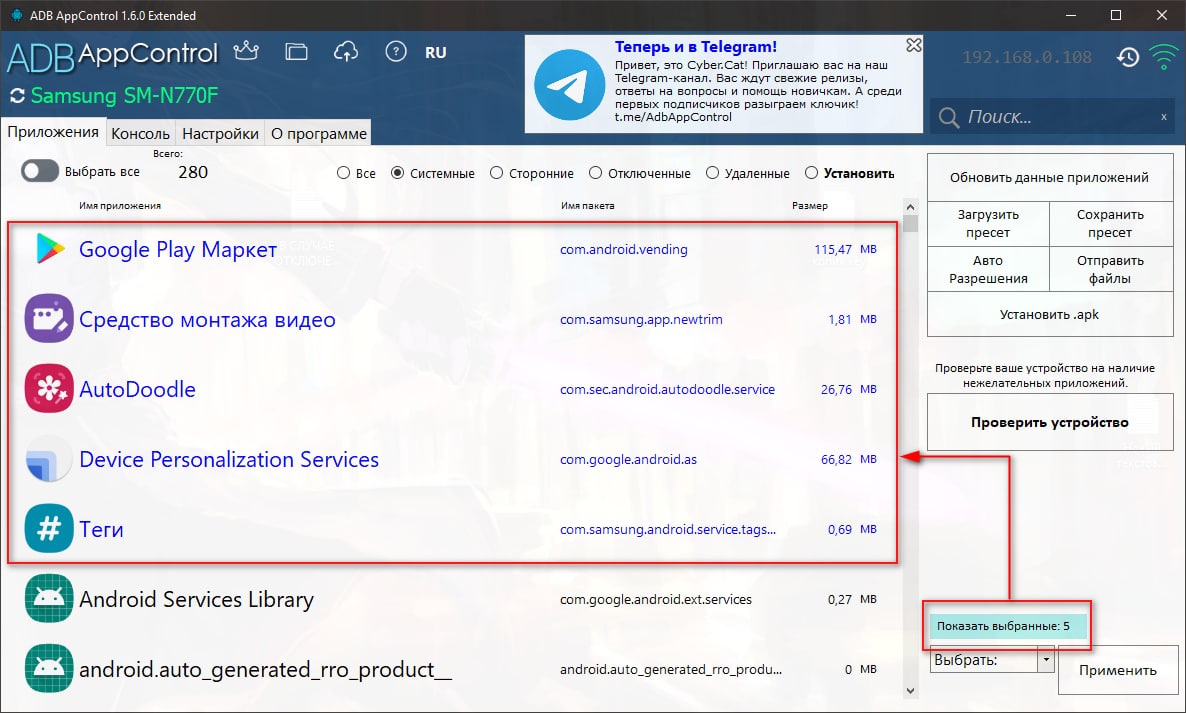Click Авто Разрешения button
1186x713 pixels.
(988, 269)
